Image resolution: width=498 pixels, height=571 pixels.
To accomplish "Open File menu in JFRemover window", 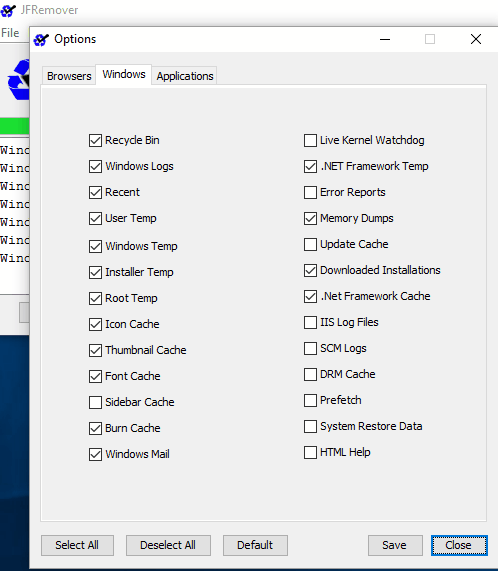I will click(10, 33).
